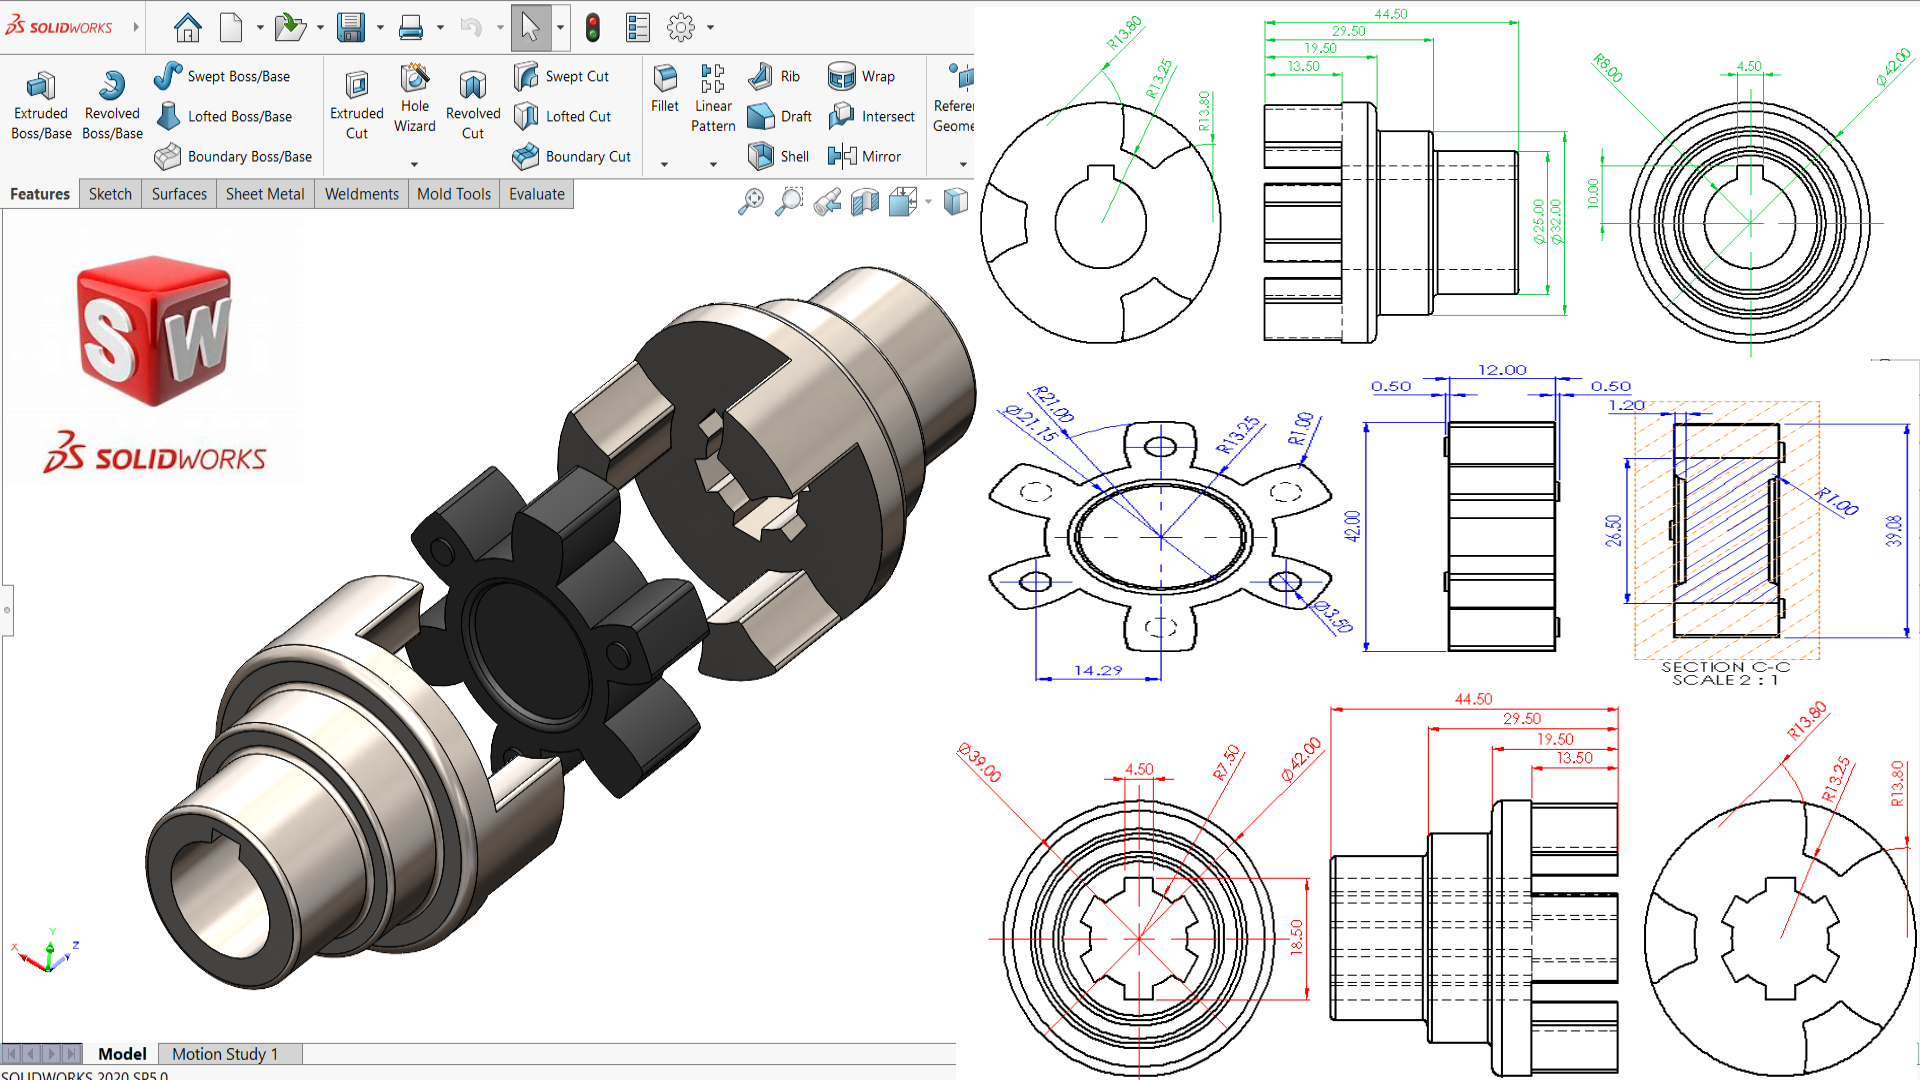Toggle the Select arrow cursor tool
Viewport: 1920px width, 1080px height.
[x=530, y=27]
